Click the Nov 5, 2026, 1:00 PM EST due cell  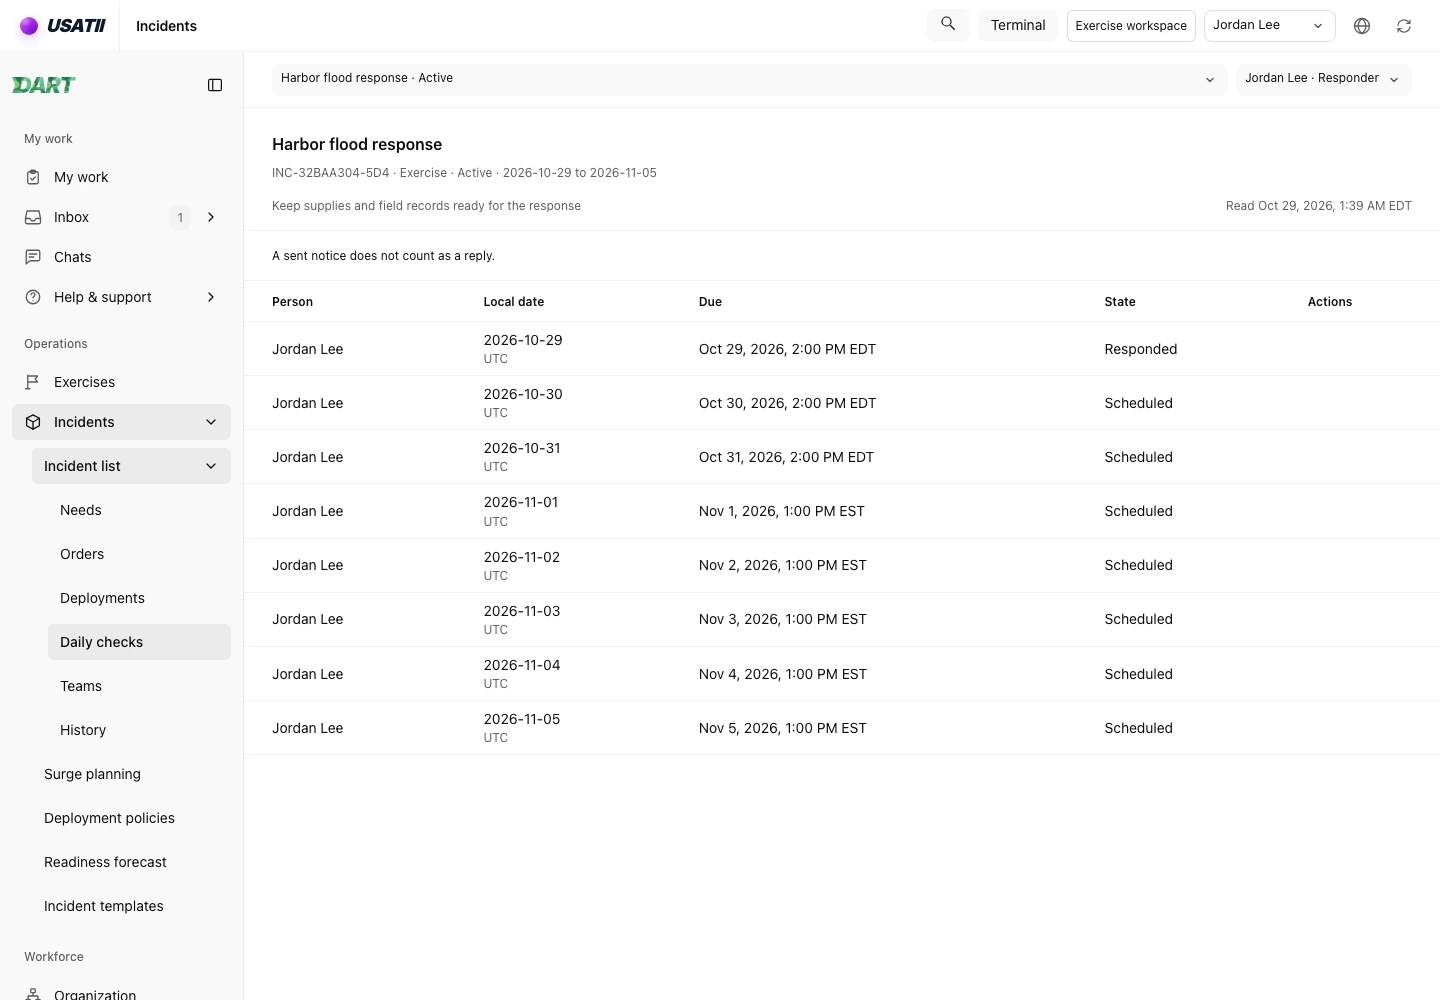783,728
